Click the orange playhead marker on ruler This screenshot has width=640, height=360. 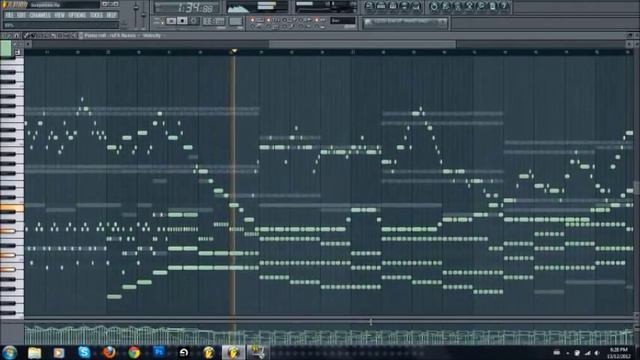click(x=234, y=51)
